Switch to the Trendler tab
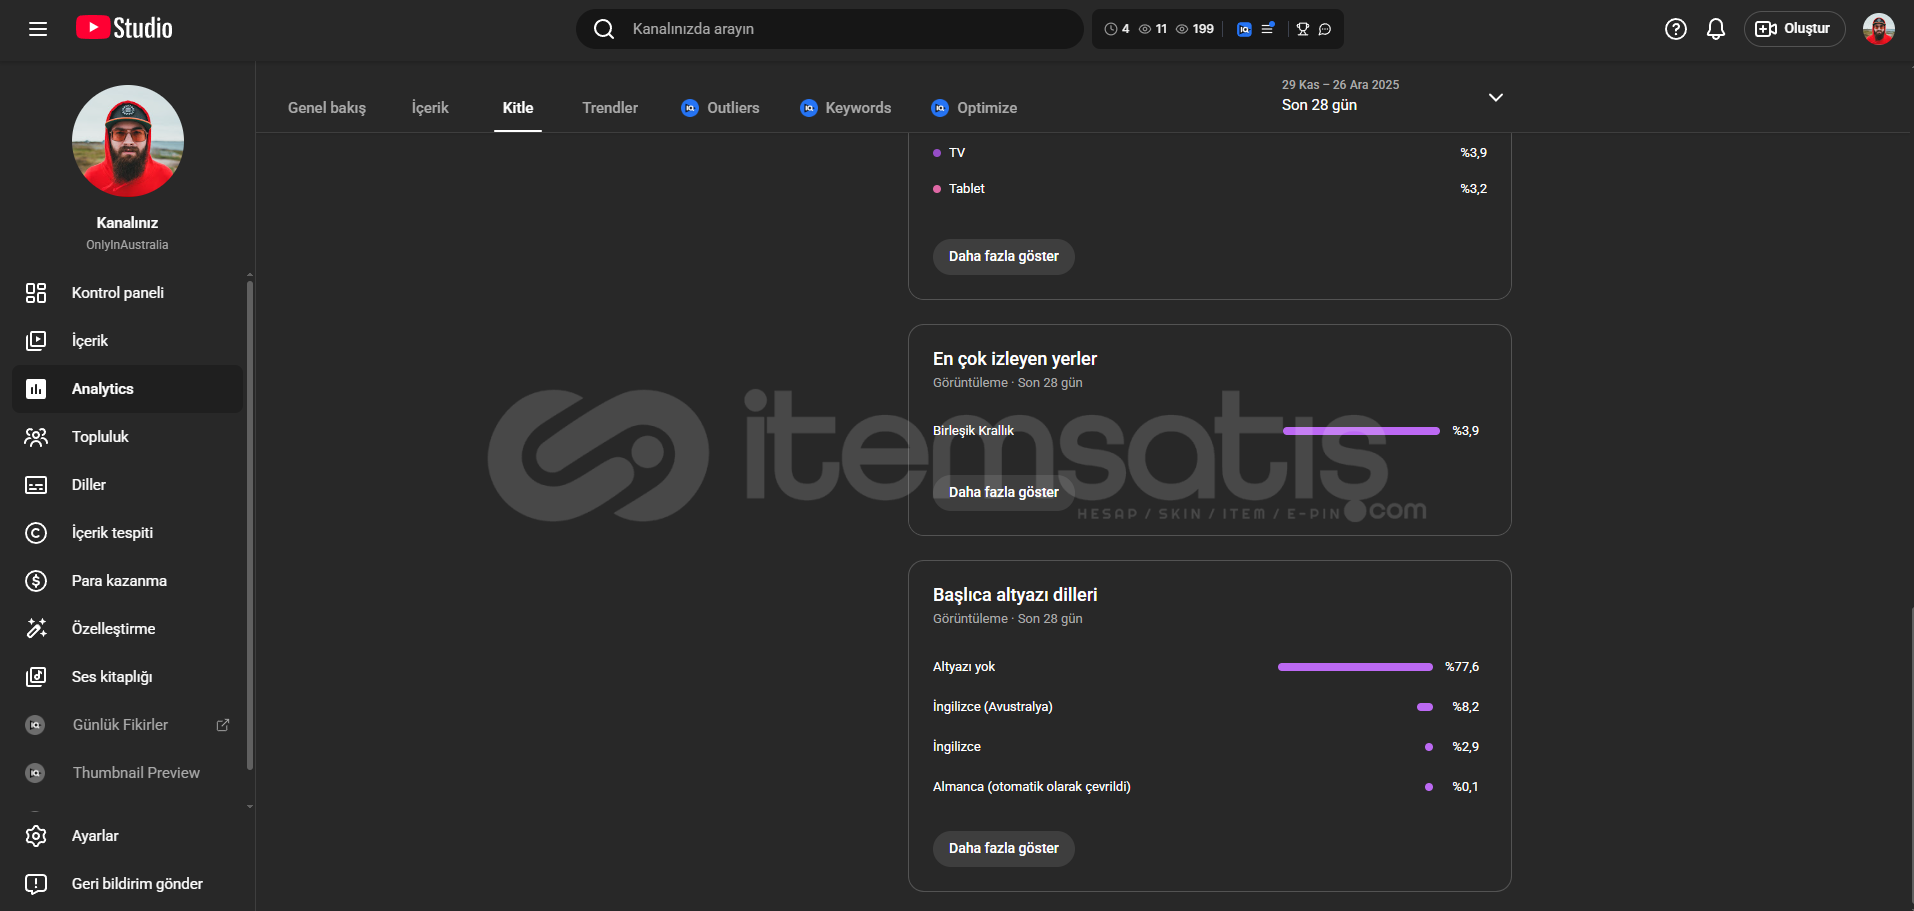This screenshot has width=1914, height=911. point(610,108)
